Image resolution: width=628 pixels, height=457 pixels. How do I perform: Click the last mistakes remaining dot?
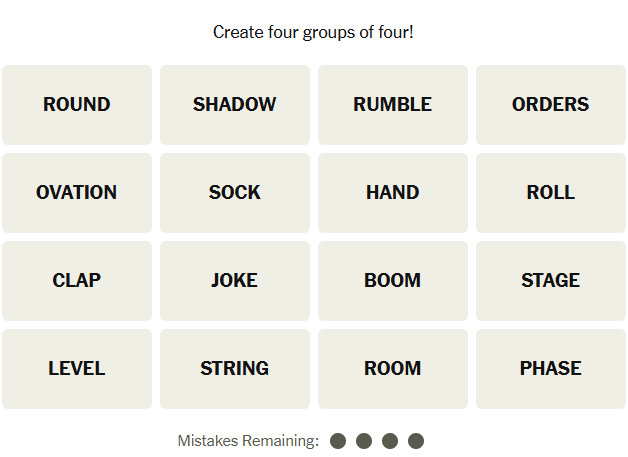(416, 441)
